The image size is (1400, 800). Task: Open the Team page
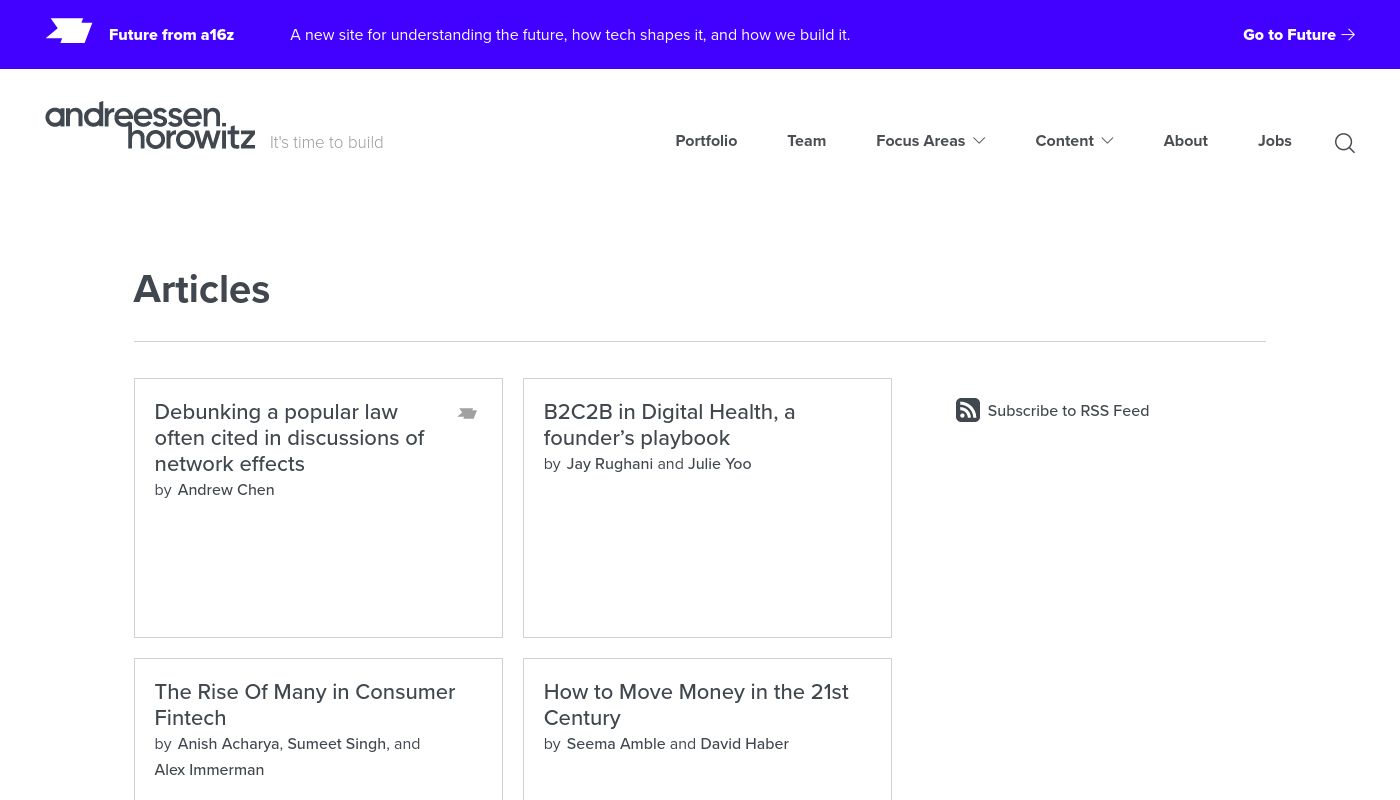(806, 141)
